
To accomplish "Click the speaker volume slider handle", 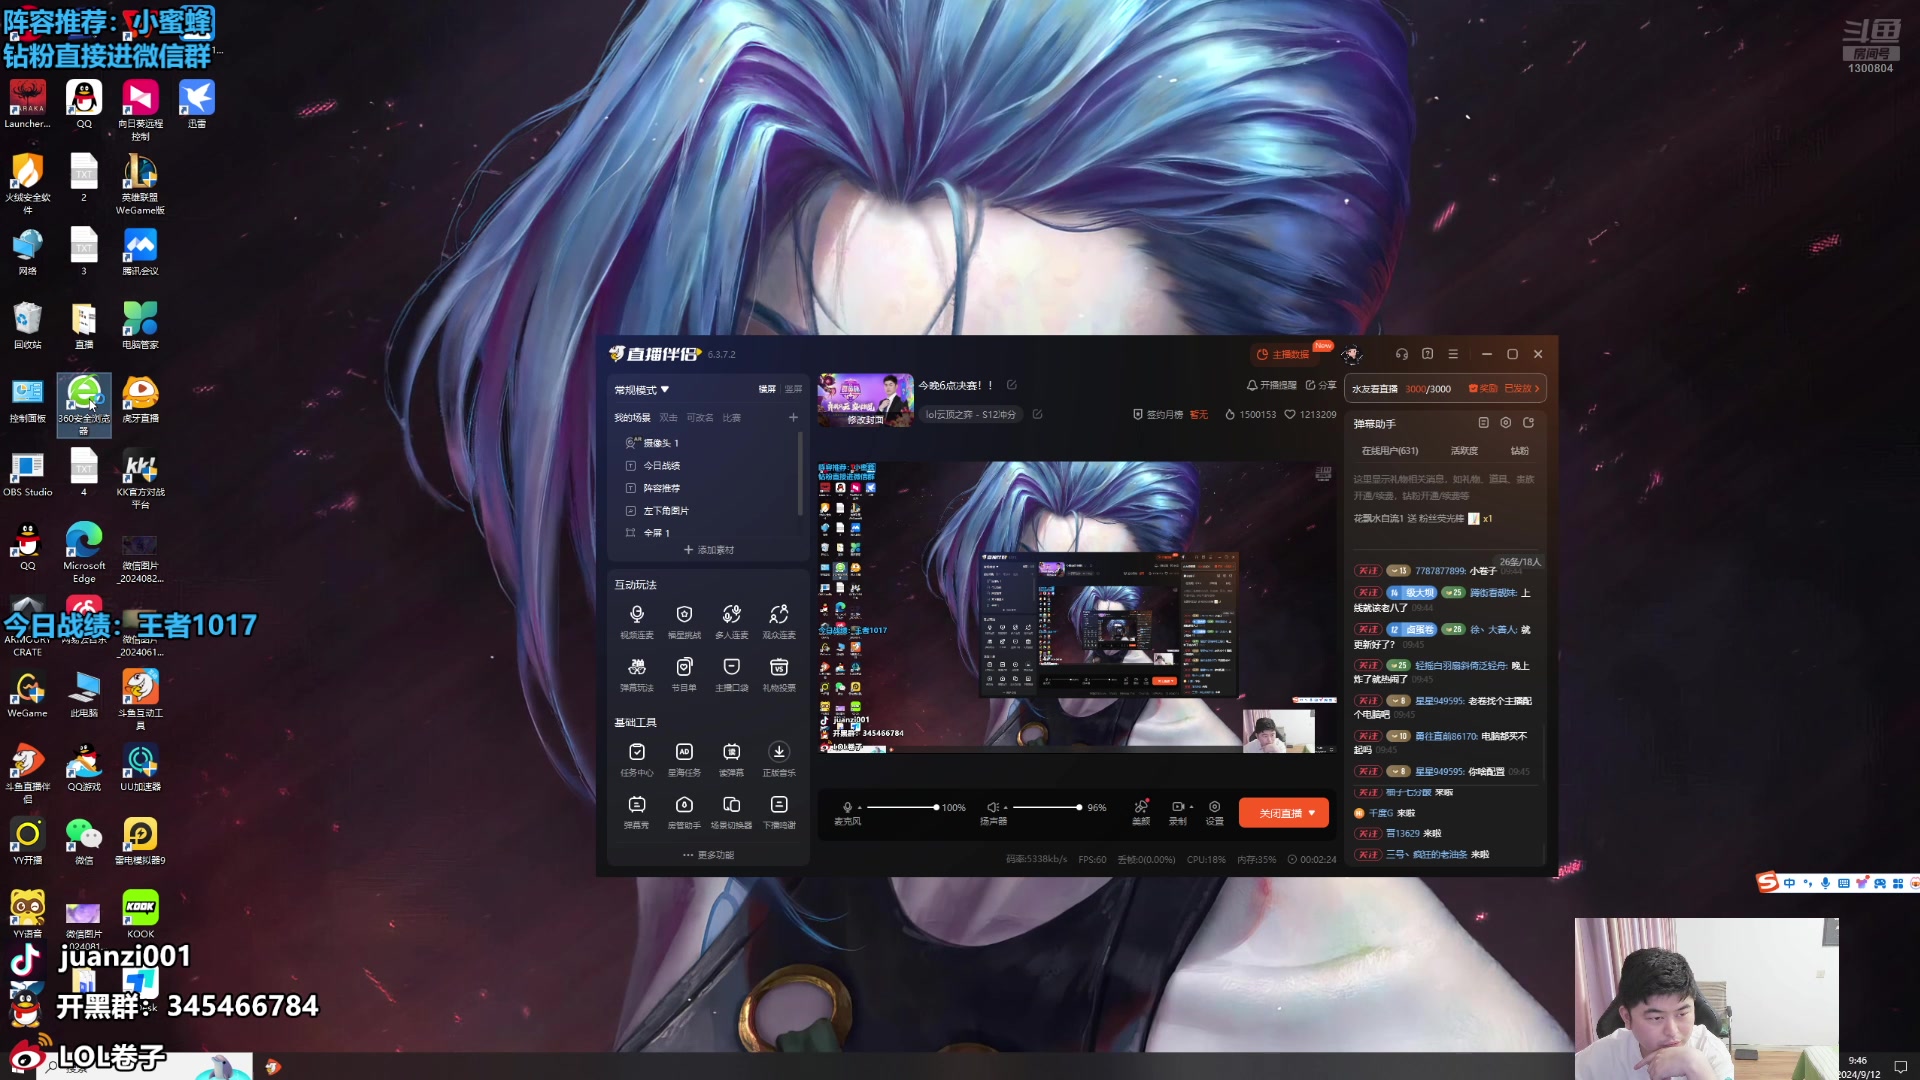I will [x=1079, y=807].
